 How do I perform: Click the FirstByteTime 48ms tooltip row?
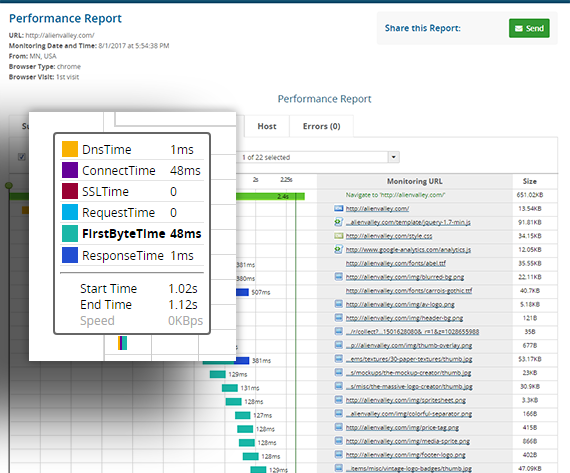pos(132,233)
